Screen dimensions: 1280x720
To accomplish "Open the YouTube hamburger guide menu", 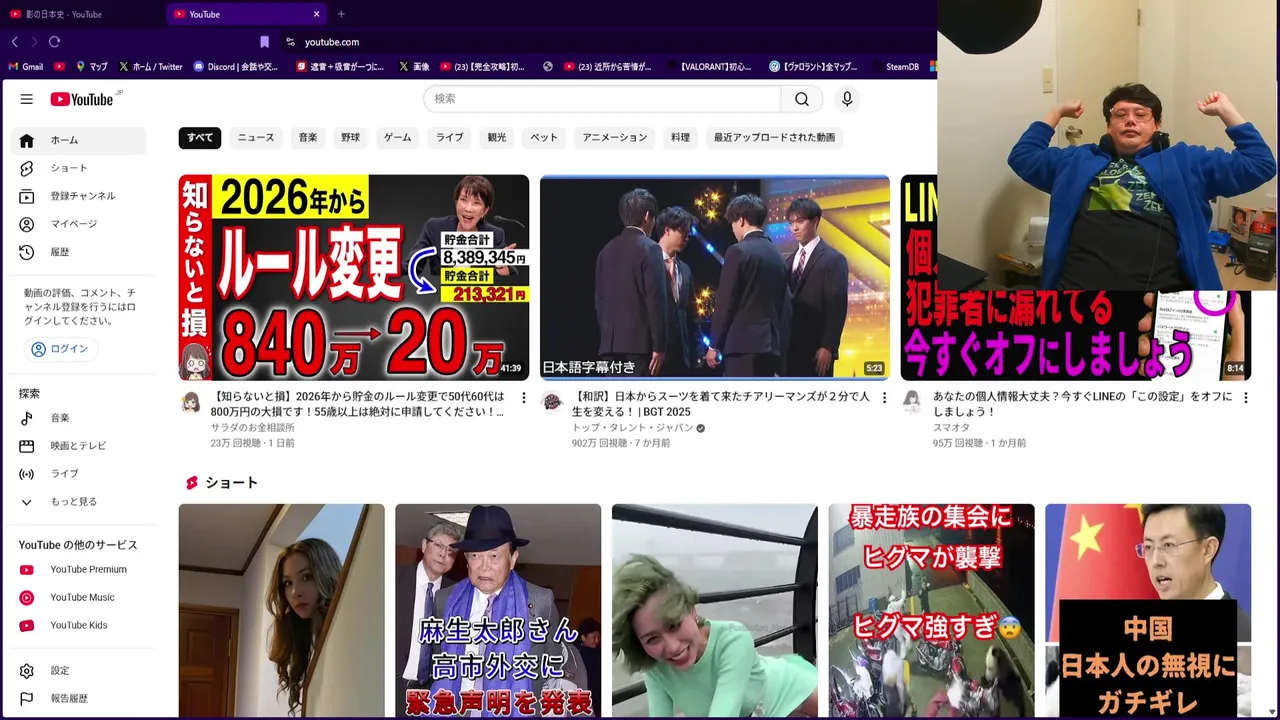I will pyautogui.click(x=27, y=99).
